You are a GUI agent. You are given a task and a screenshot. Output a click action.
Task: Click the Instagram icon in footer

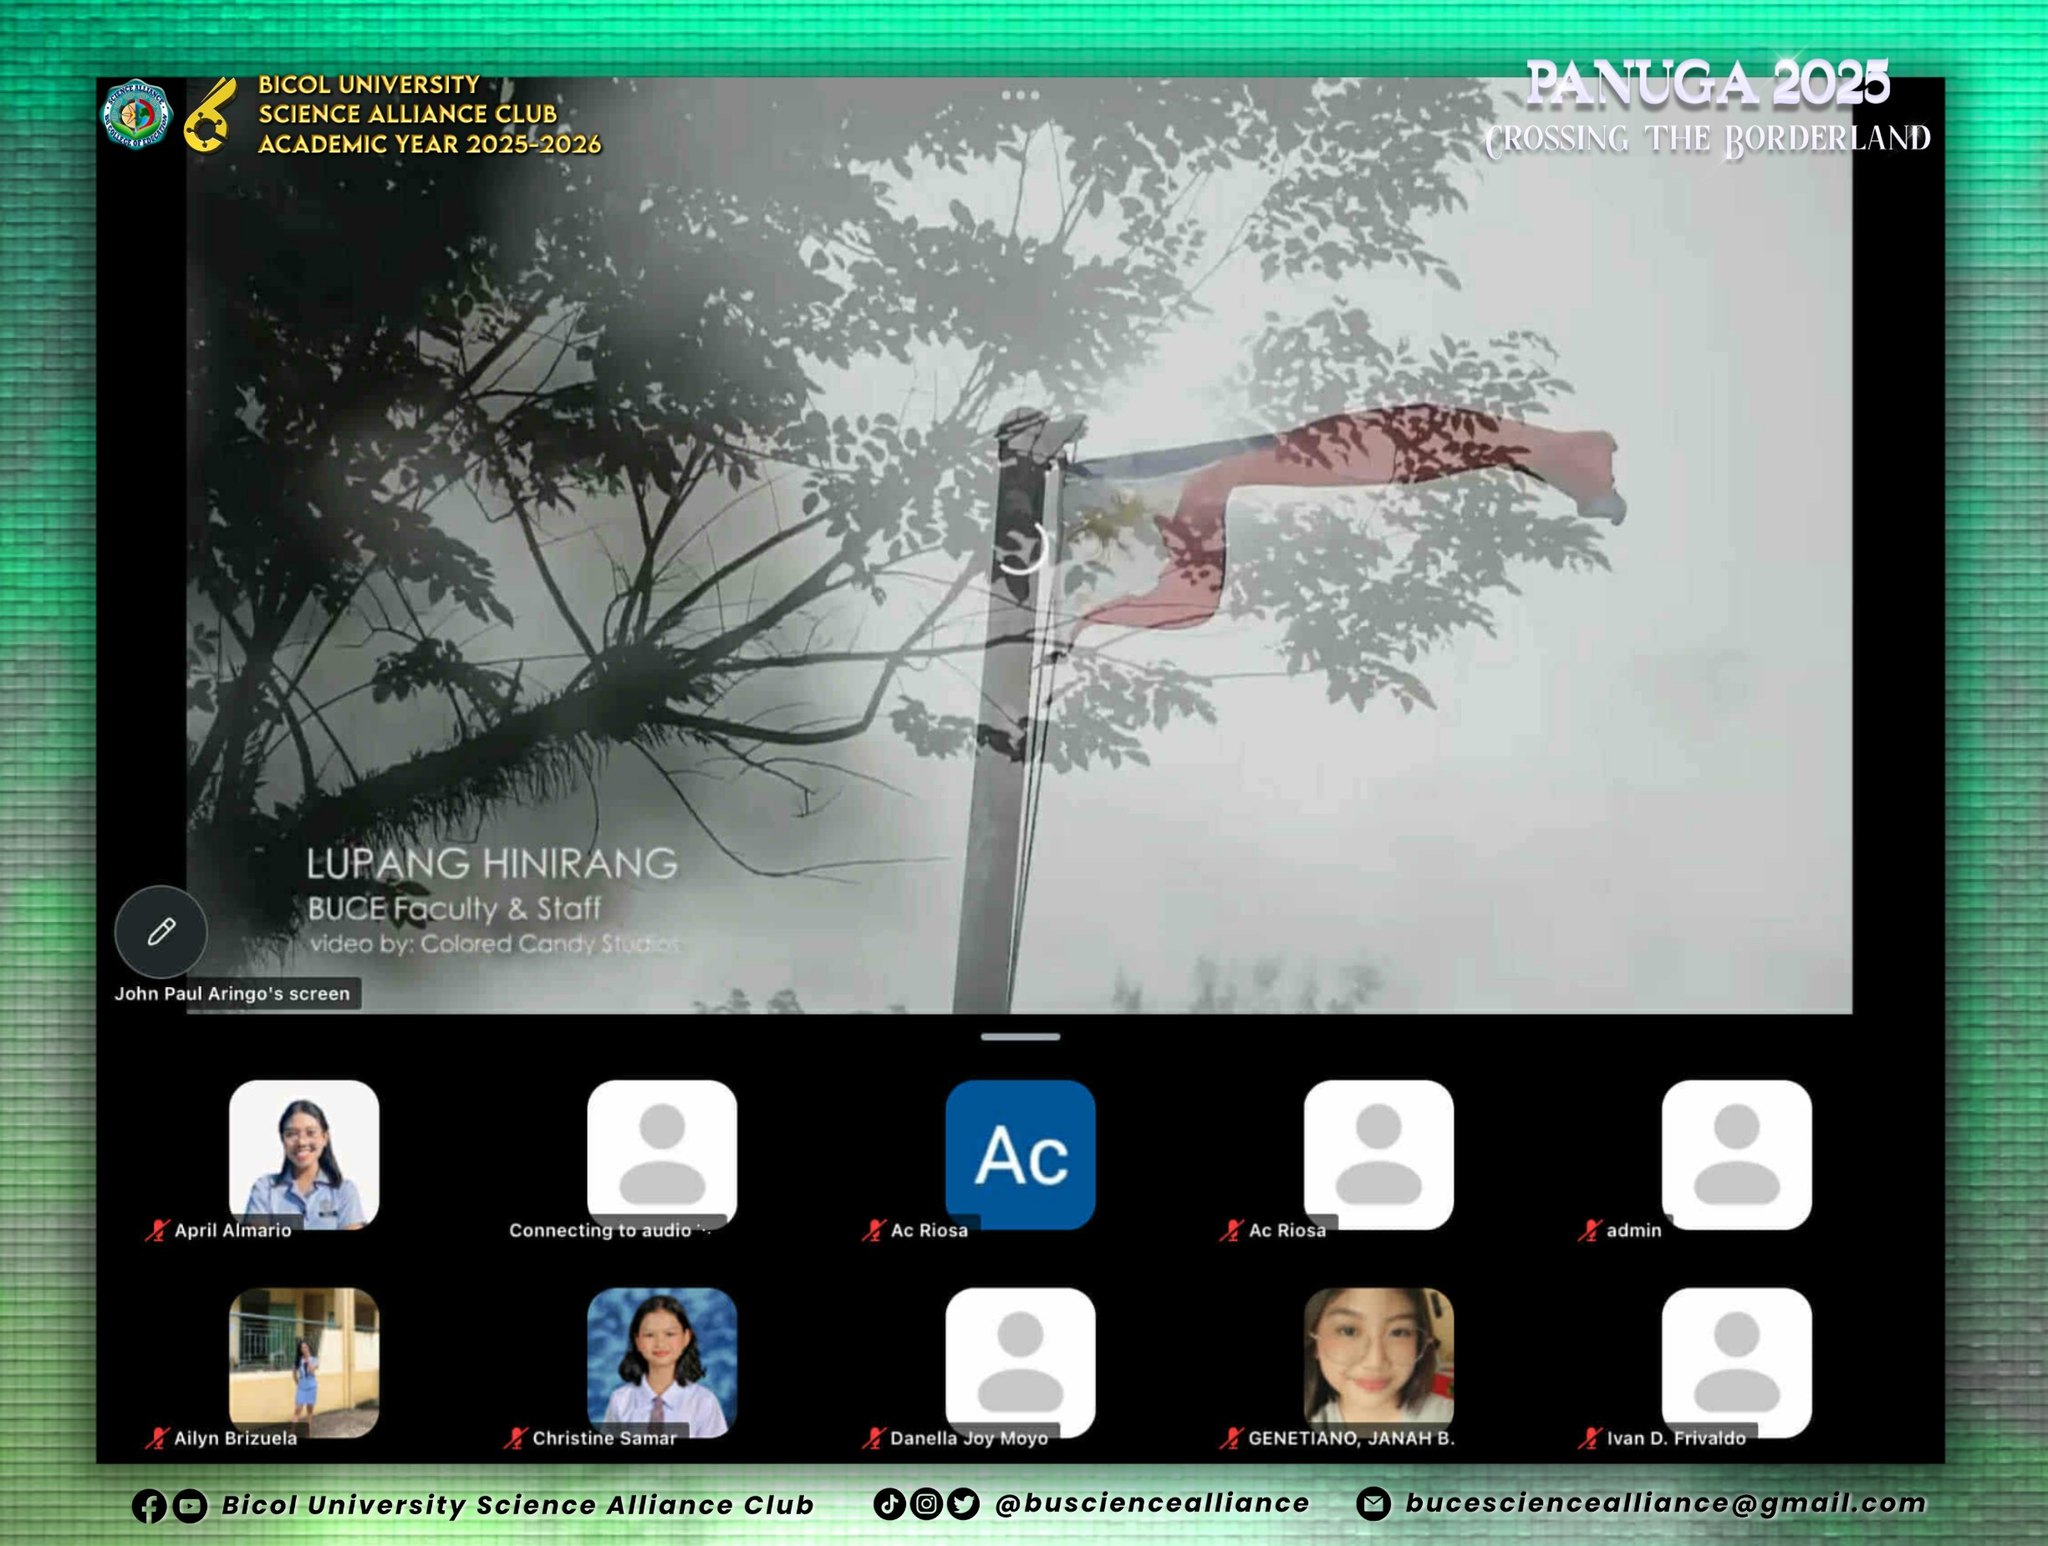point(926,1503)
